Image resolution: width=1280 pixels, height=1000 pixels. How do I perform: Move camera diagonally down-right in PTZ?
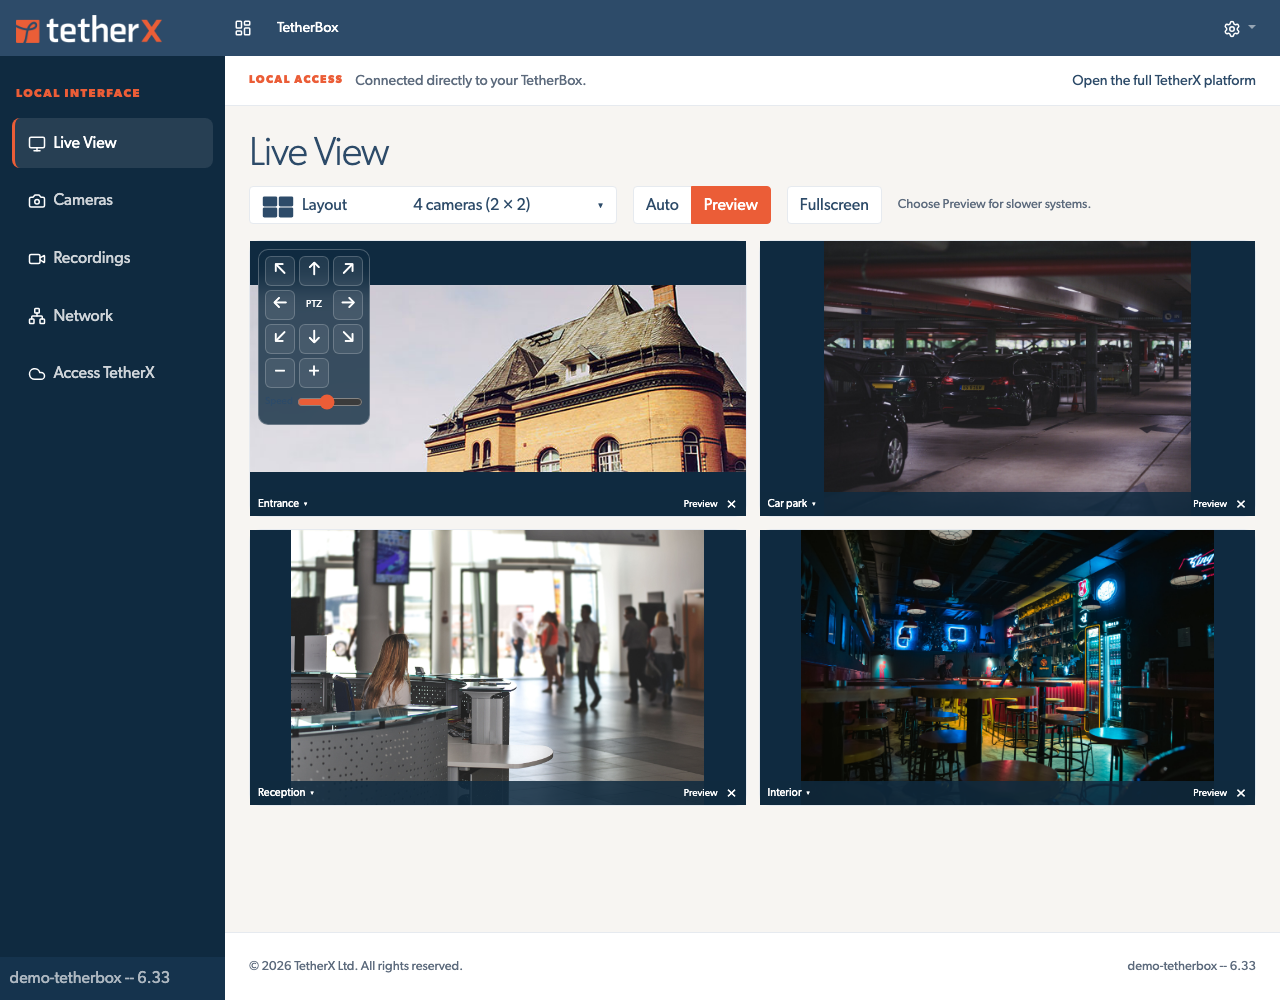coord(348,337)
